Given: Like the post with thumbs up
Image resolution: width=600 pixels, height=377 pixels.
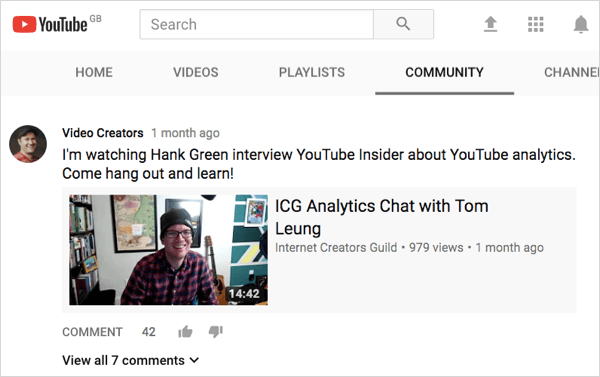Looking at the screenshot, I should click(185, 331).
